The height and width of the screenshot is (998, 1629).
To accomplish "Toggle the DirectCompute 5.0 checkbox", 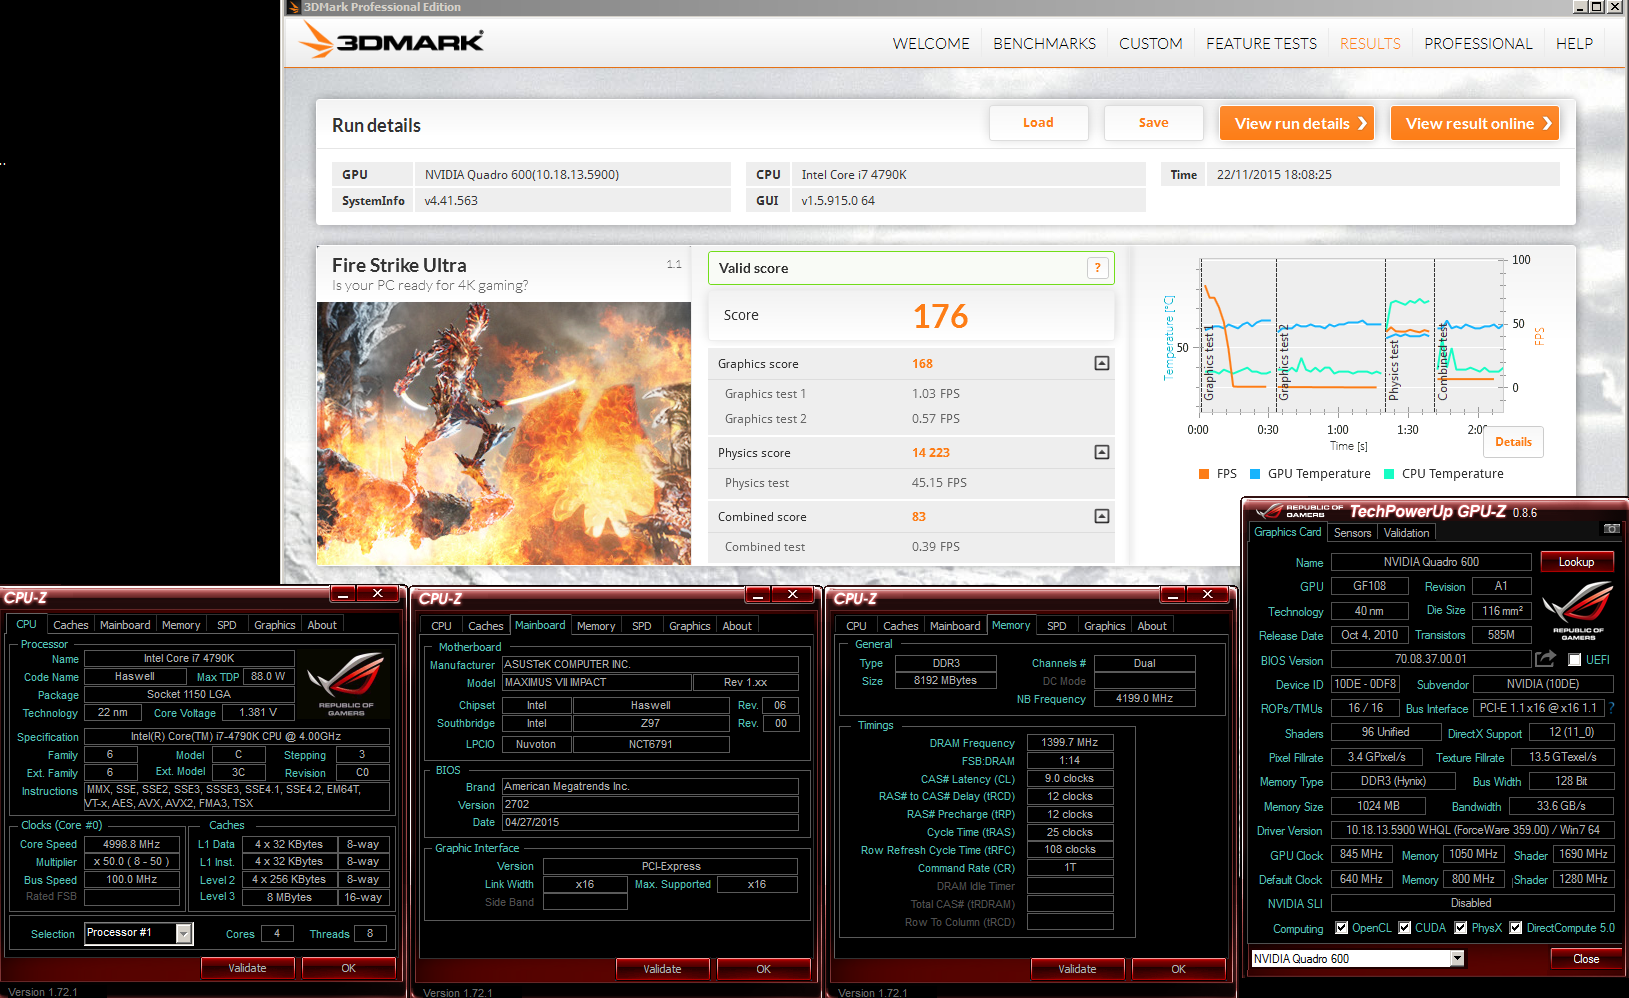I will 1516,928.
